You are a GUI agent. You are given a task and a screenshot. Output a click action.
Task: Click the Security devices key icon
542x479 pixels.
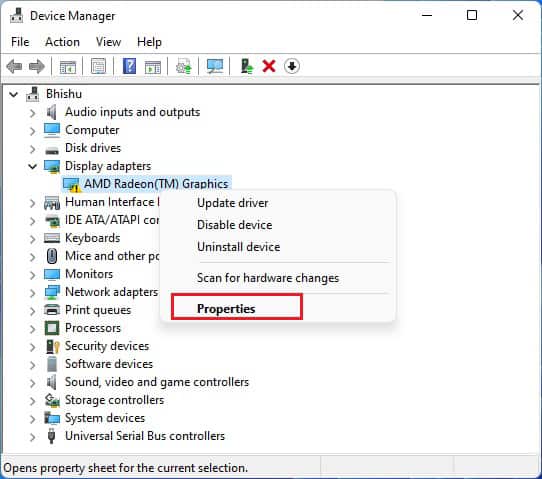[x=53, y=346]
